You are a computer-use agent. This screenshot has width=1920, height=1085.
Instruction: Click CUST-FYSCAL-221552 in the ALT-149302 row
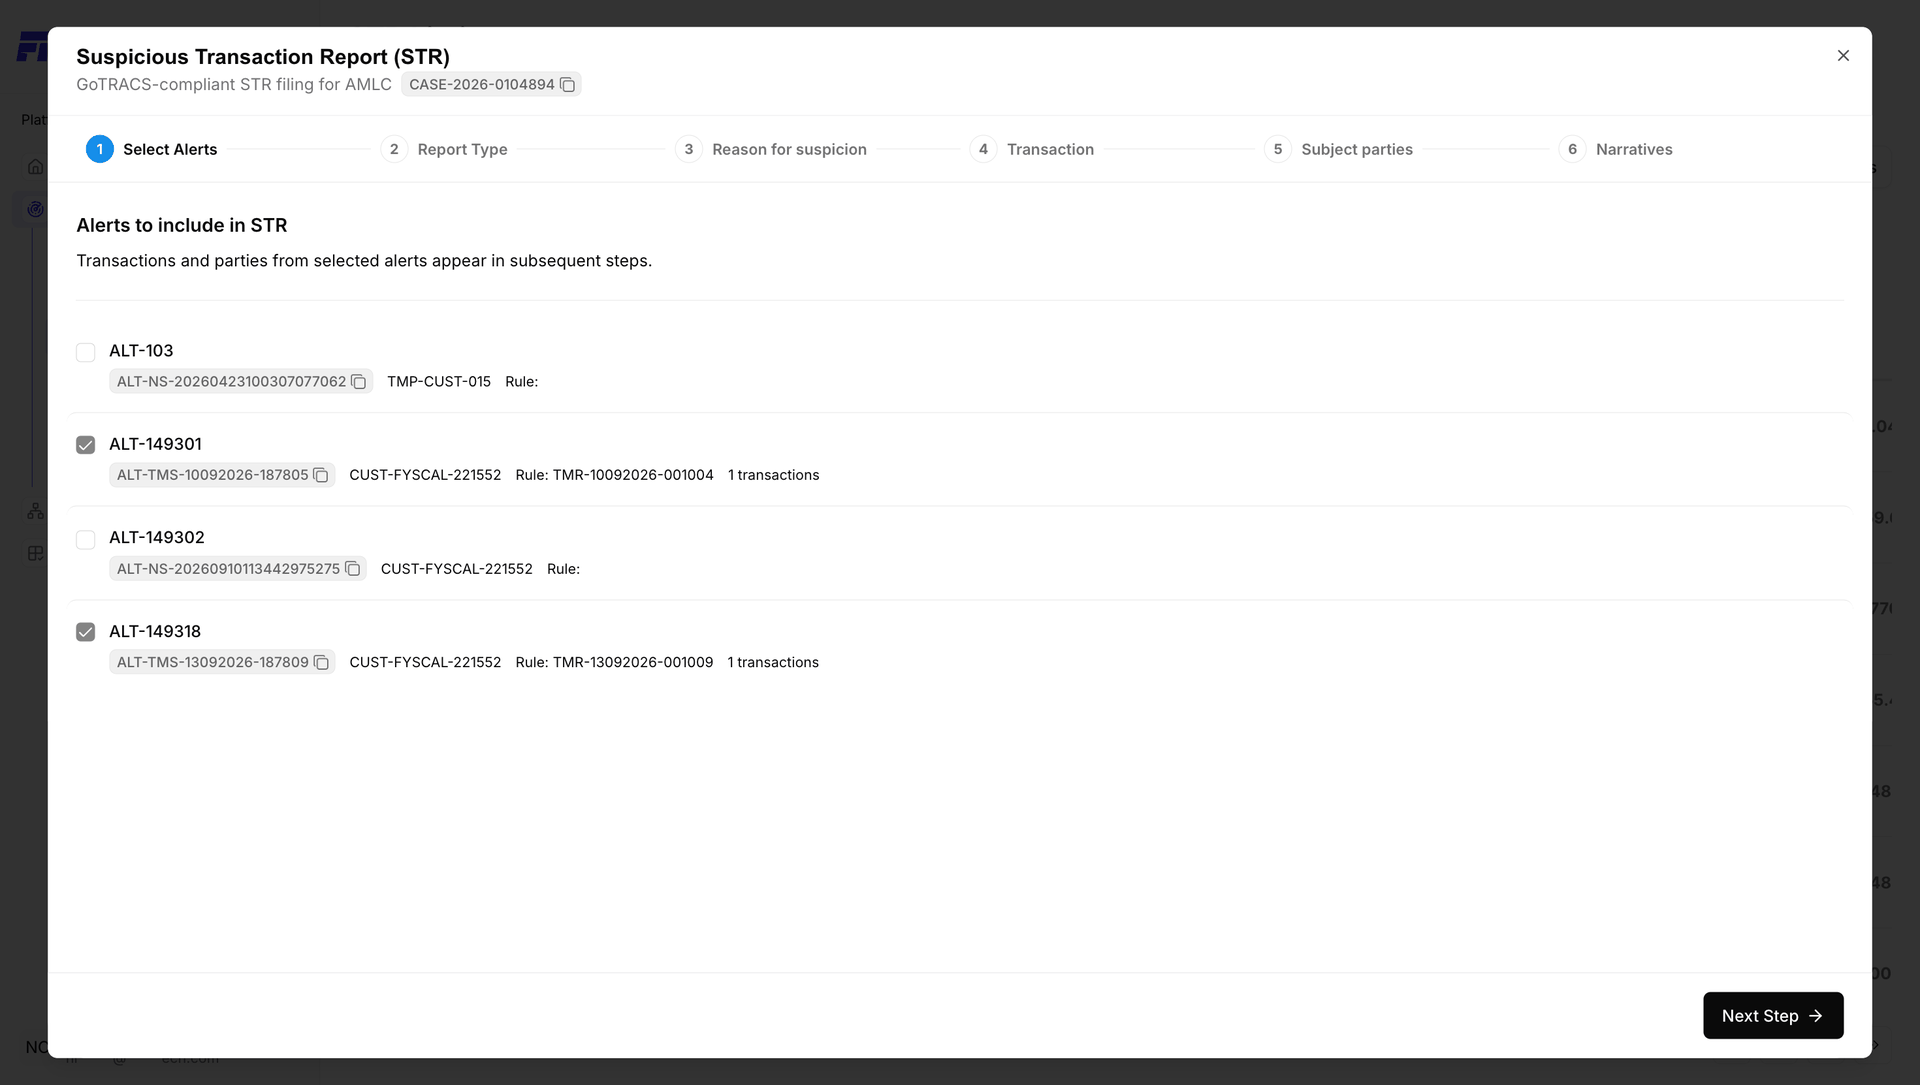point(457,569)
